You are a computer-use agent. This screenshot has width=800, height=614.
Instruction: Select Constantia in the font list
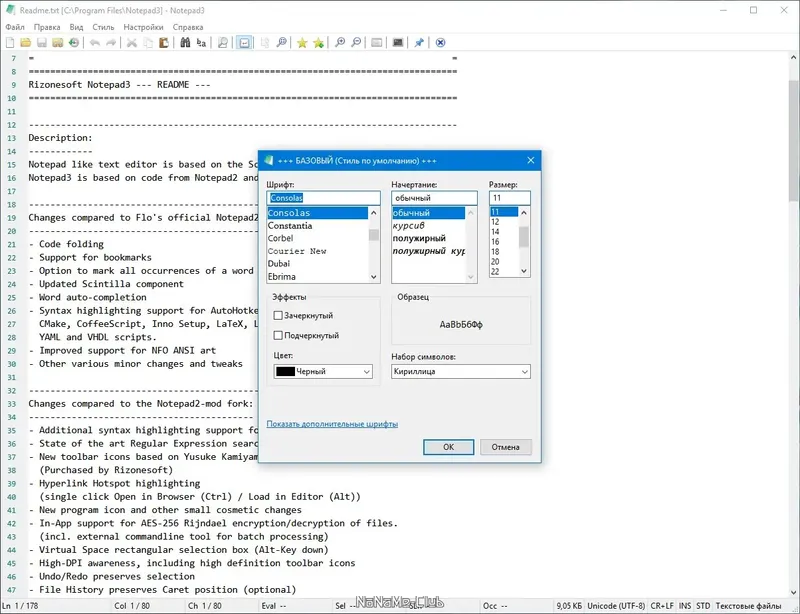coord(317,226)
